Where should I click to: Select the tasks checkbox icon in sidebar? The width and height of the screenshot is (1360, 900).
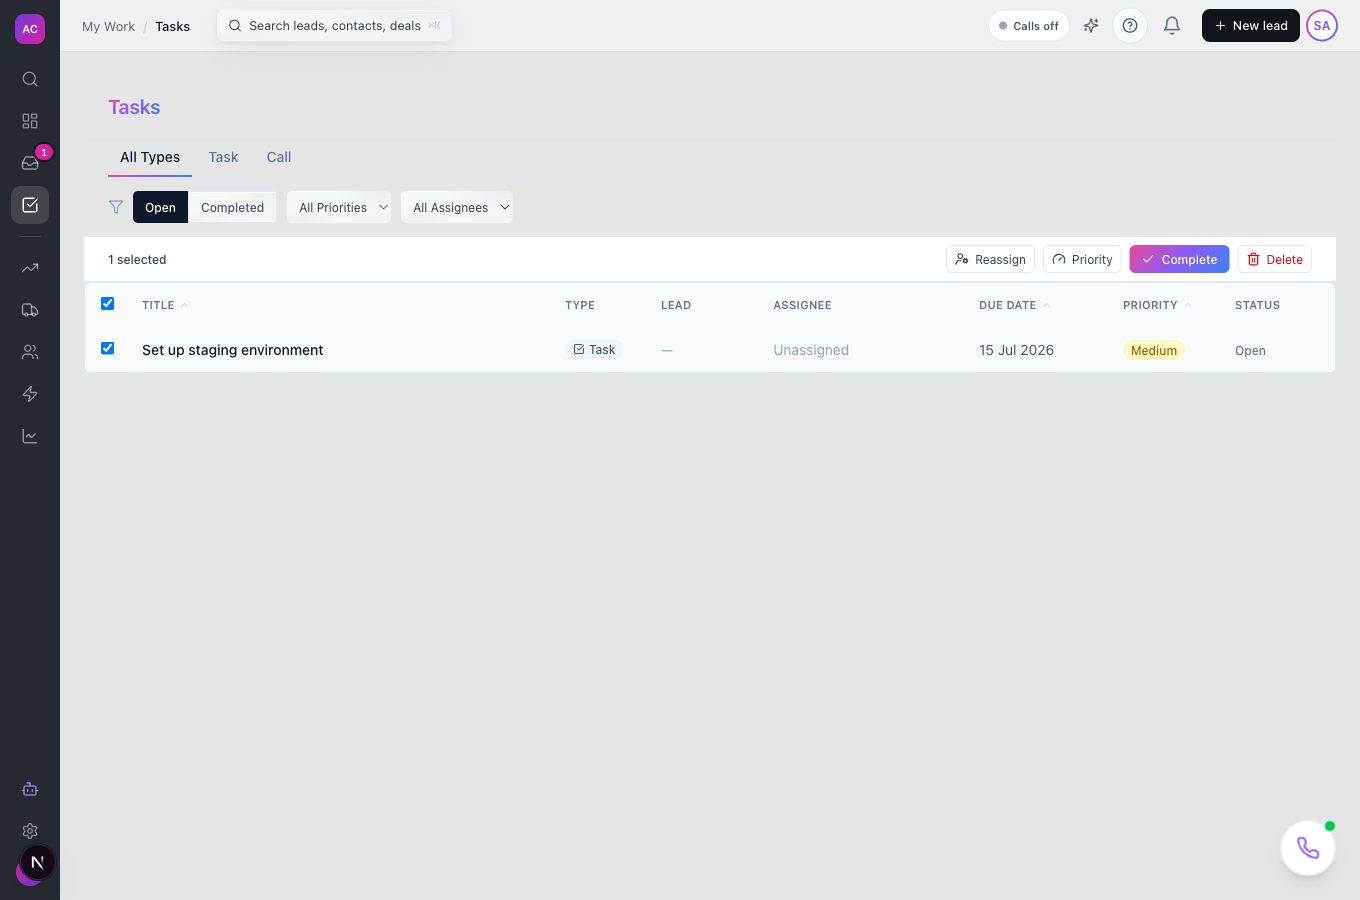pyautogui.click(x=30, y=205)
